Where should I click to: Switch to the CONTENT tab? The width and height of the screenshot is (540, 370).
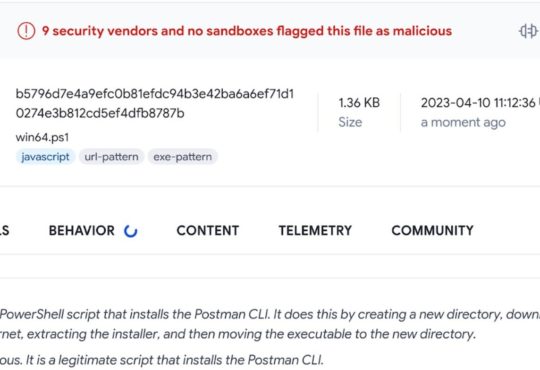pyautogui.click(x=208, y=230)
